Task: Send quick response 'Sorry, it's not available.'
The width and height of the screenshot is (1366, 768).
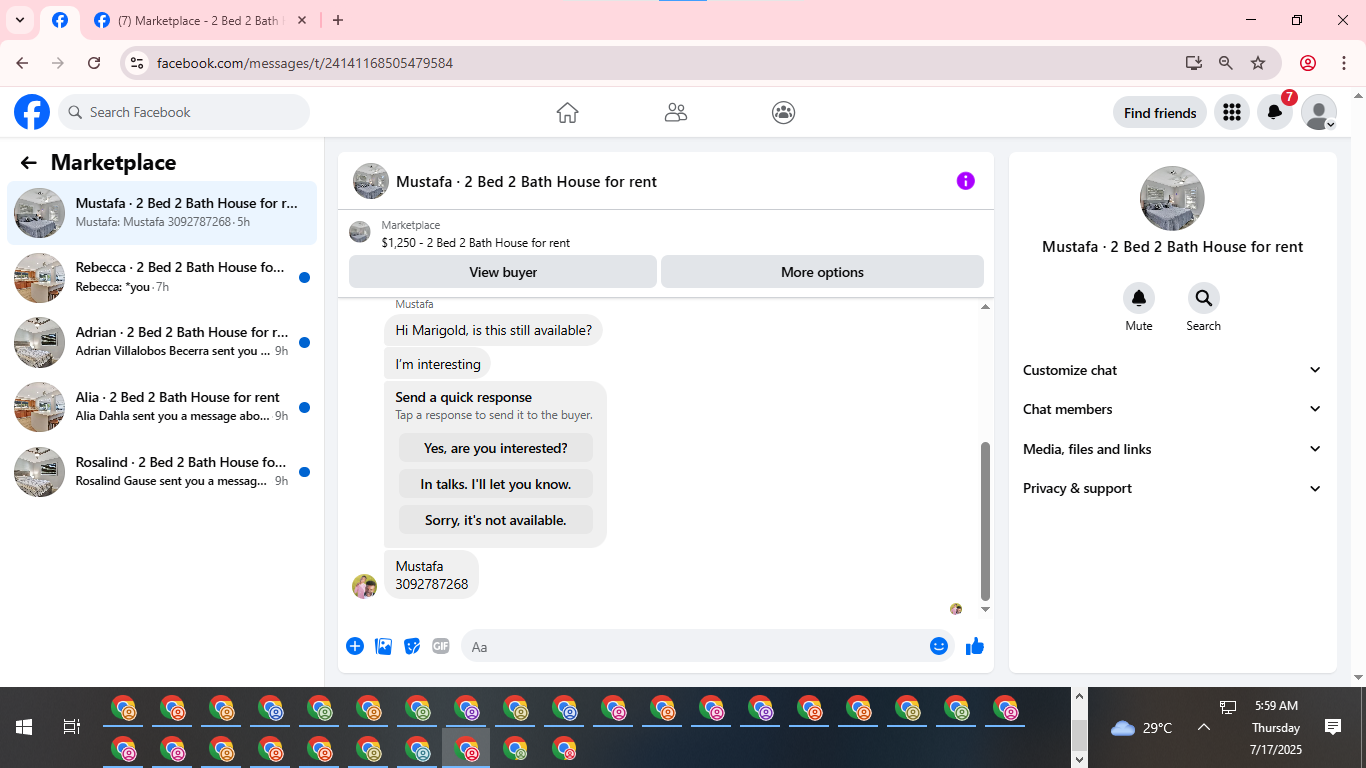Action: point(496,520)
